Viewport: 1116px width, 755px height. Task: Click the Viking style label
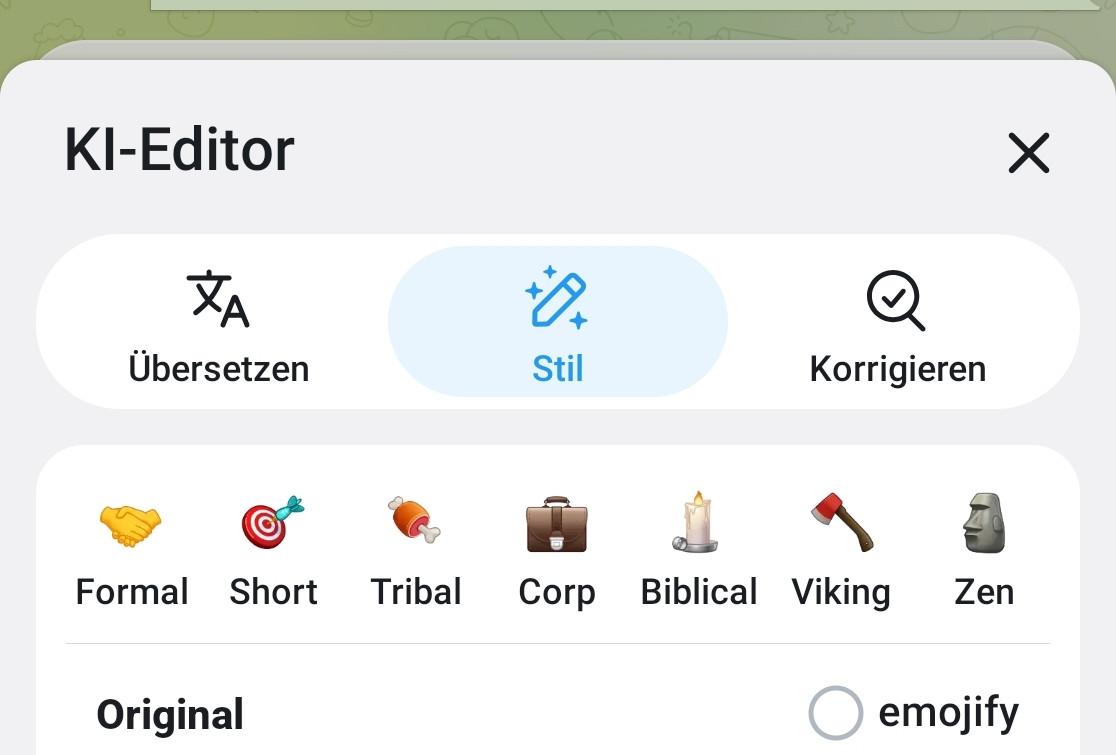coord(841,592)
